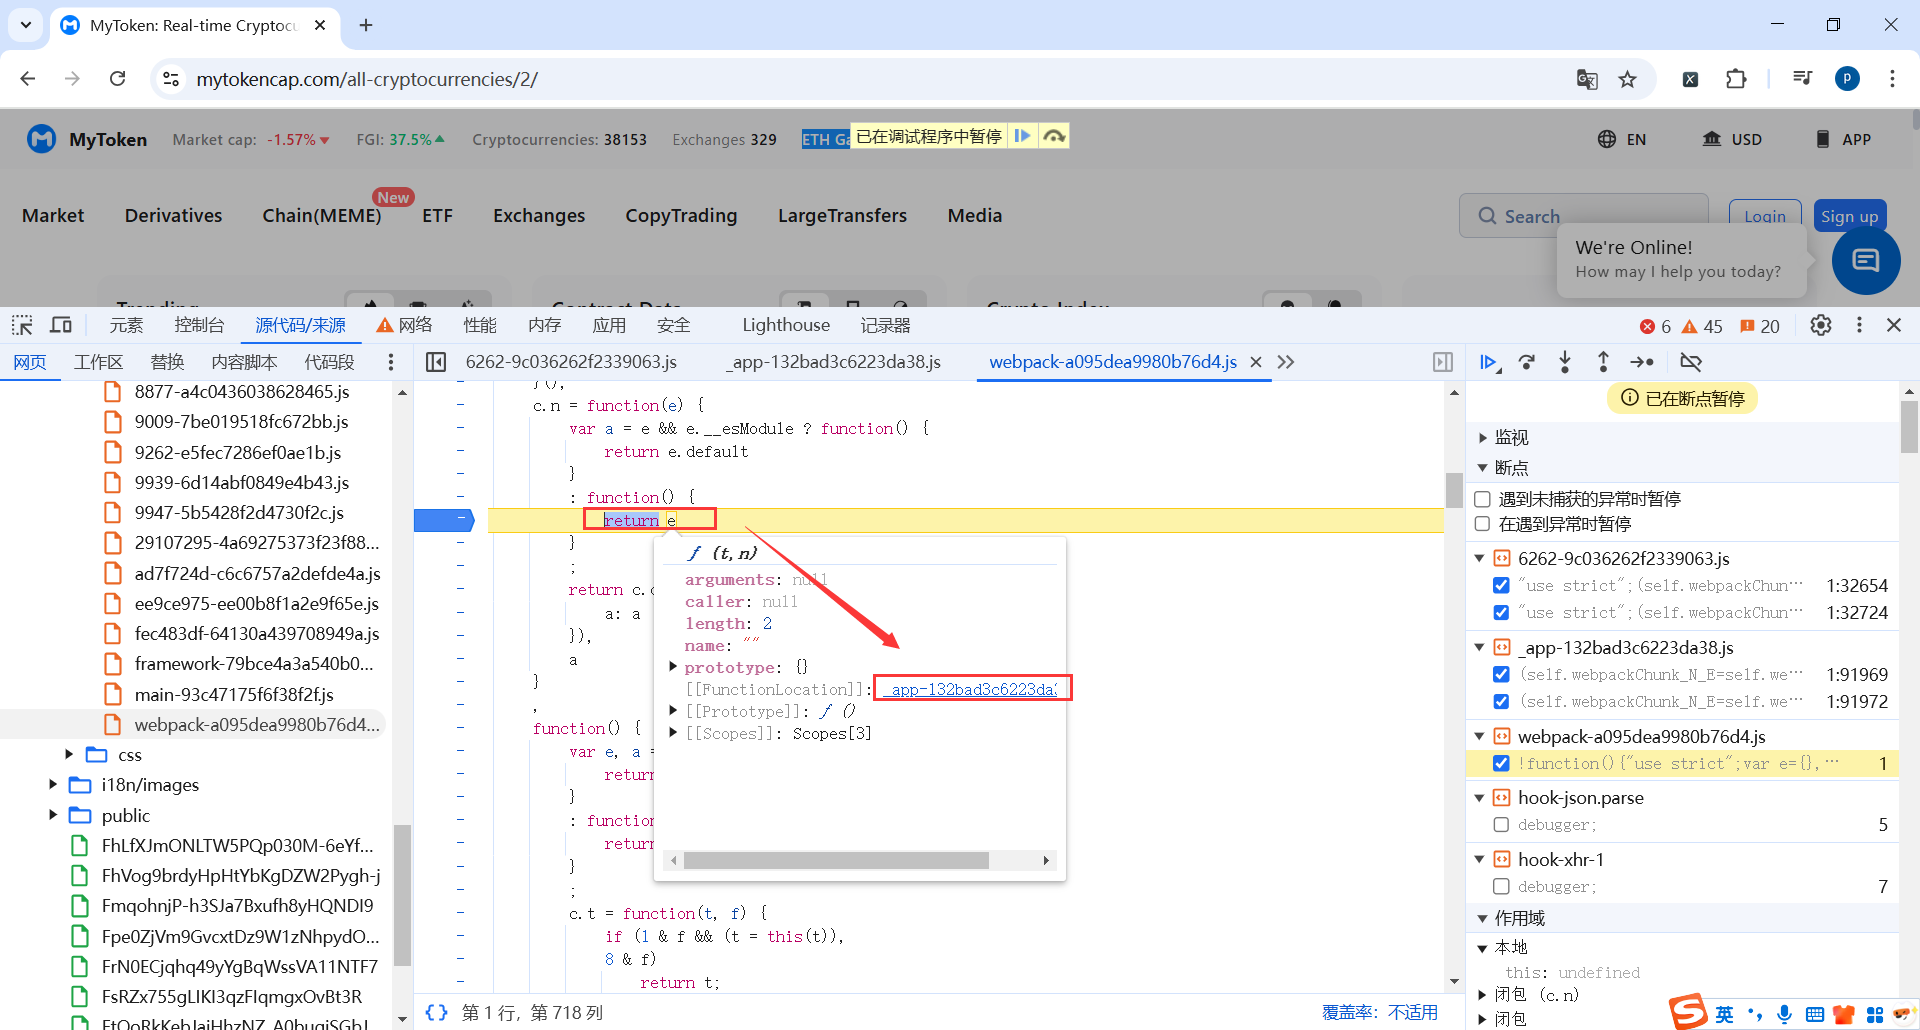Image resolution: width=1920 pixels, height=1030 pixels.
Task: Toggle the device toolbar icon
Action: (x=61, y=325)
